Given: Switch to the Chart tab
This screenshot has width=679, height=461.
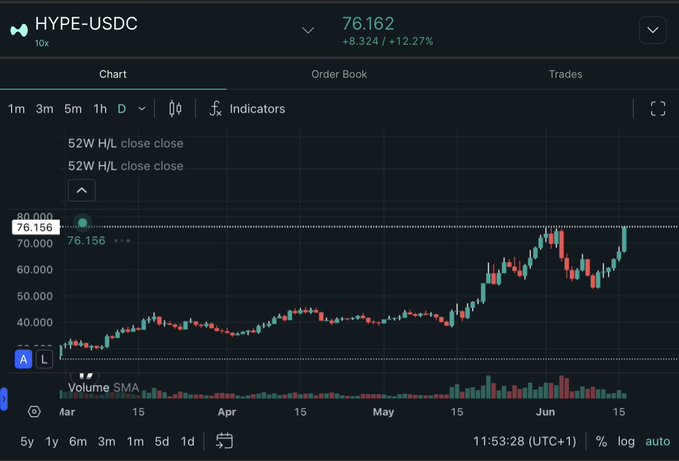Looking at the screenshot, I should pyautogui.click(x=113, y=74).
